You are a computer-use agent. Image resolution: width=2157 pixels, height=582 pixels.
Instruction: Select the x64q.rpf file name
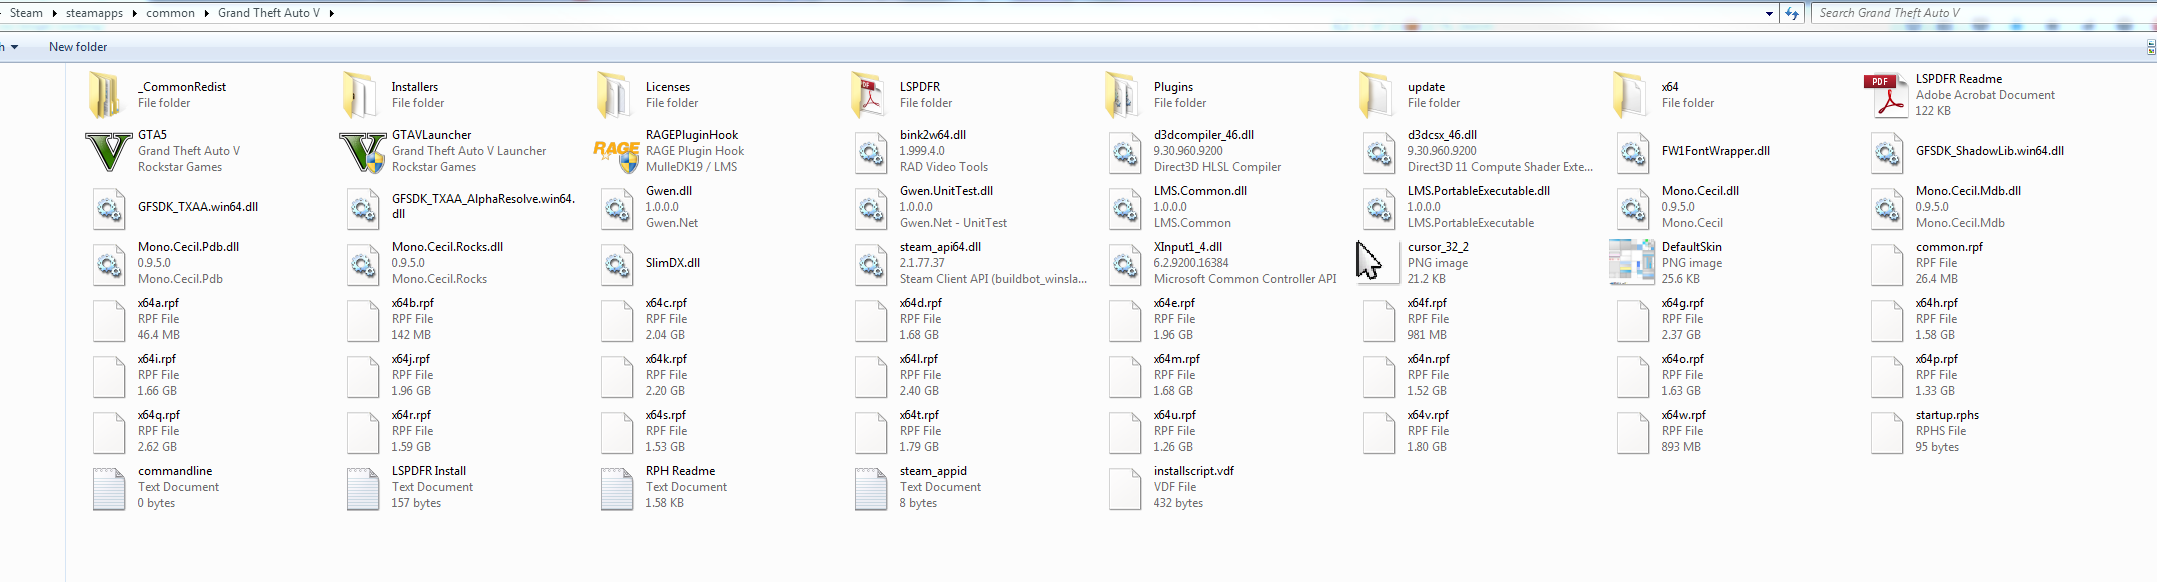[159, 415]
